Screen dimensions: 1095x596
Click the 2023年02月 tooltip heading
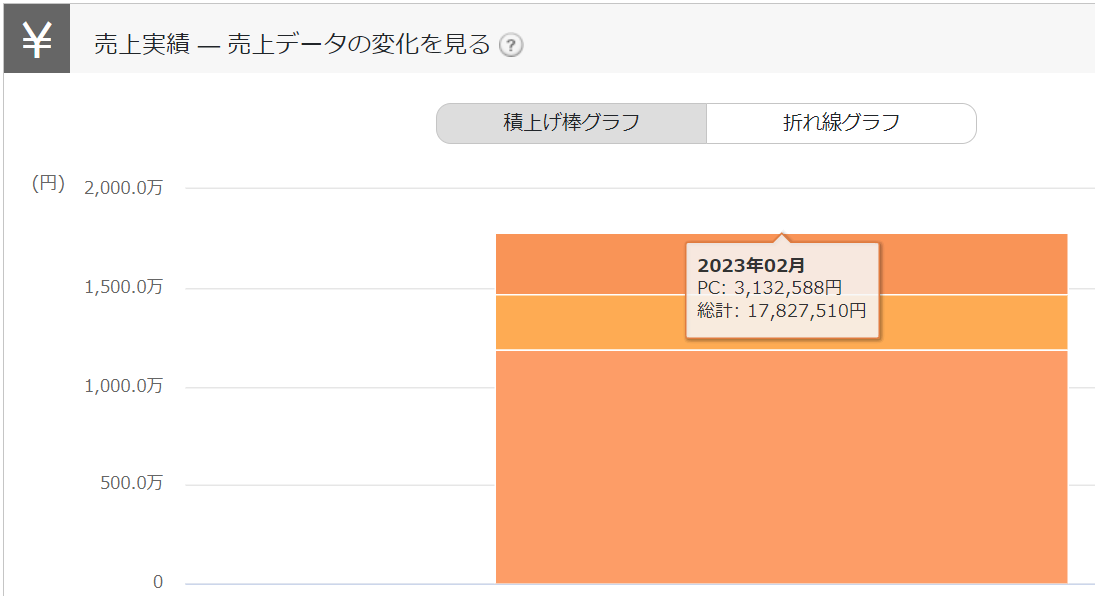pyautogui.click(x=751, y=265)
